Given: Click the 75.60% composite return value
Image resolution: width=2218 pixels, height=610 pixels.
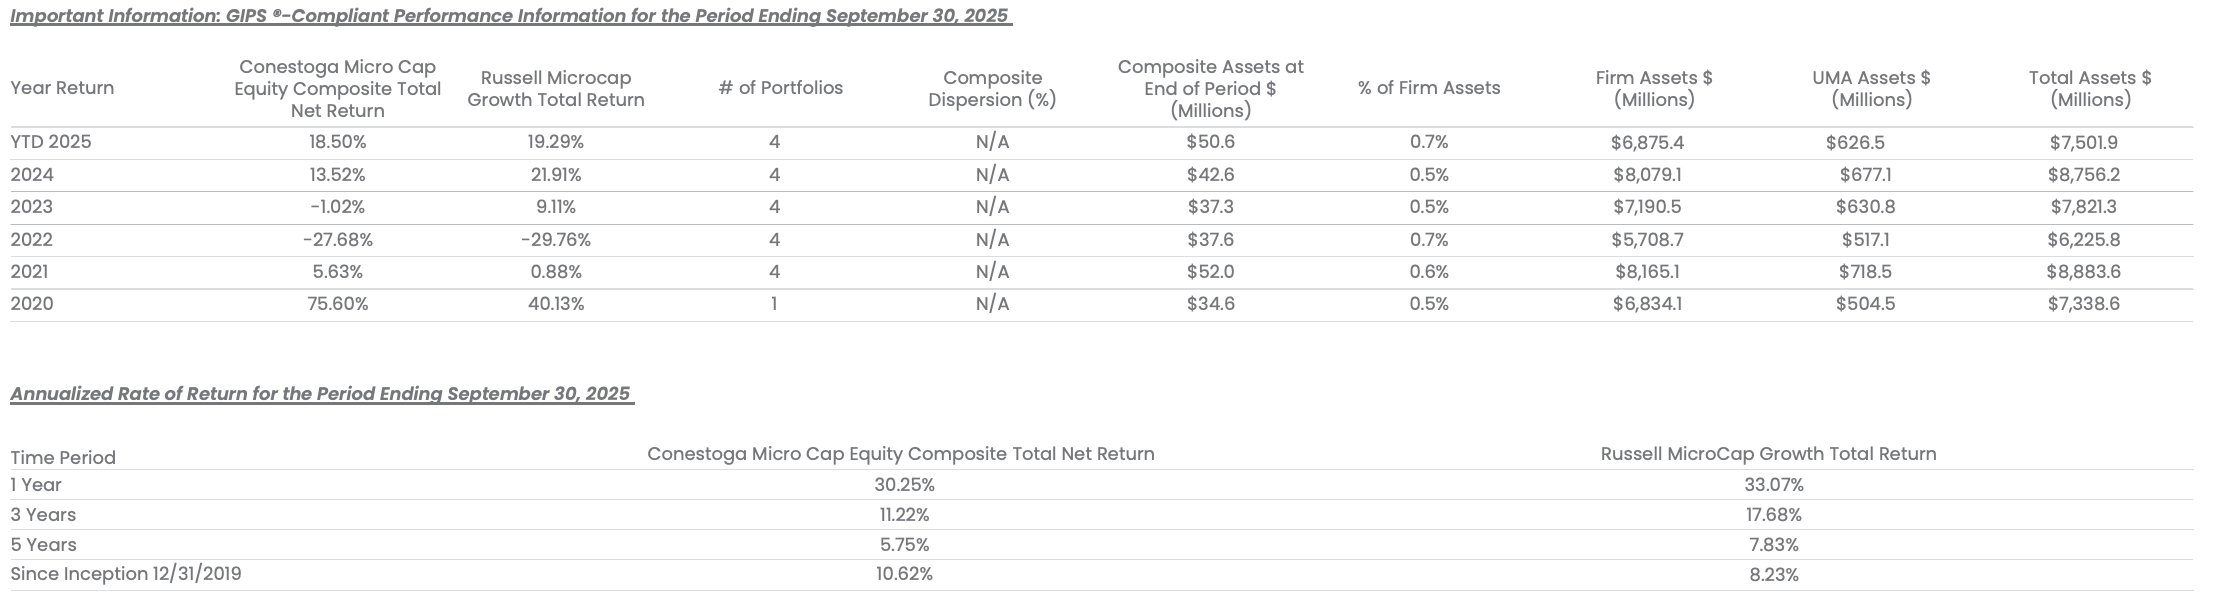Looking at the screenshot, I should tap(338, 303).
